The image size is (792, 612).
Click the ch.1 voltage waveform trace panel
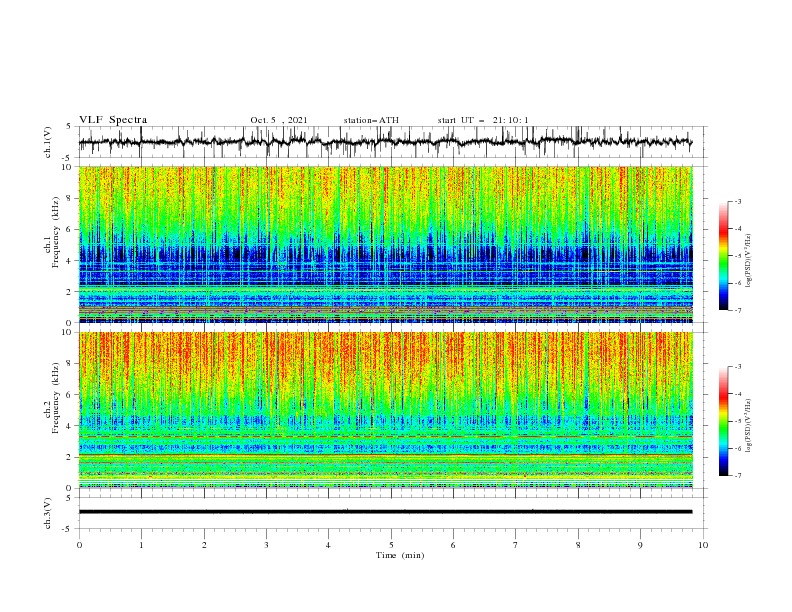tap(393, 142)
